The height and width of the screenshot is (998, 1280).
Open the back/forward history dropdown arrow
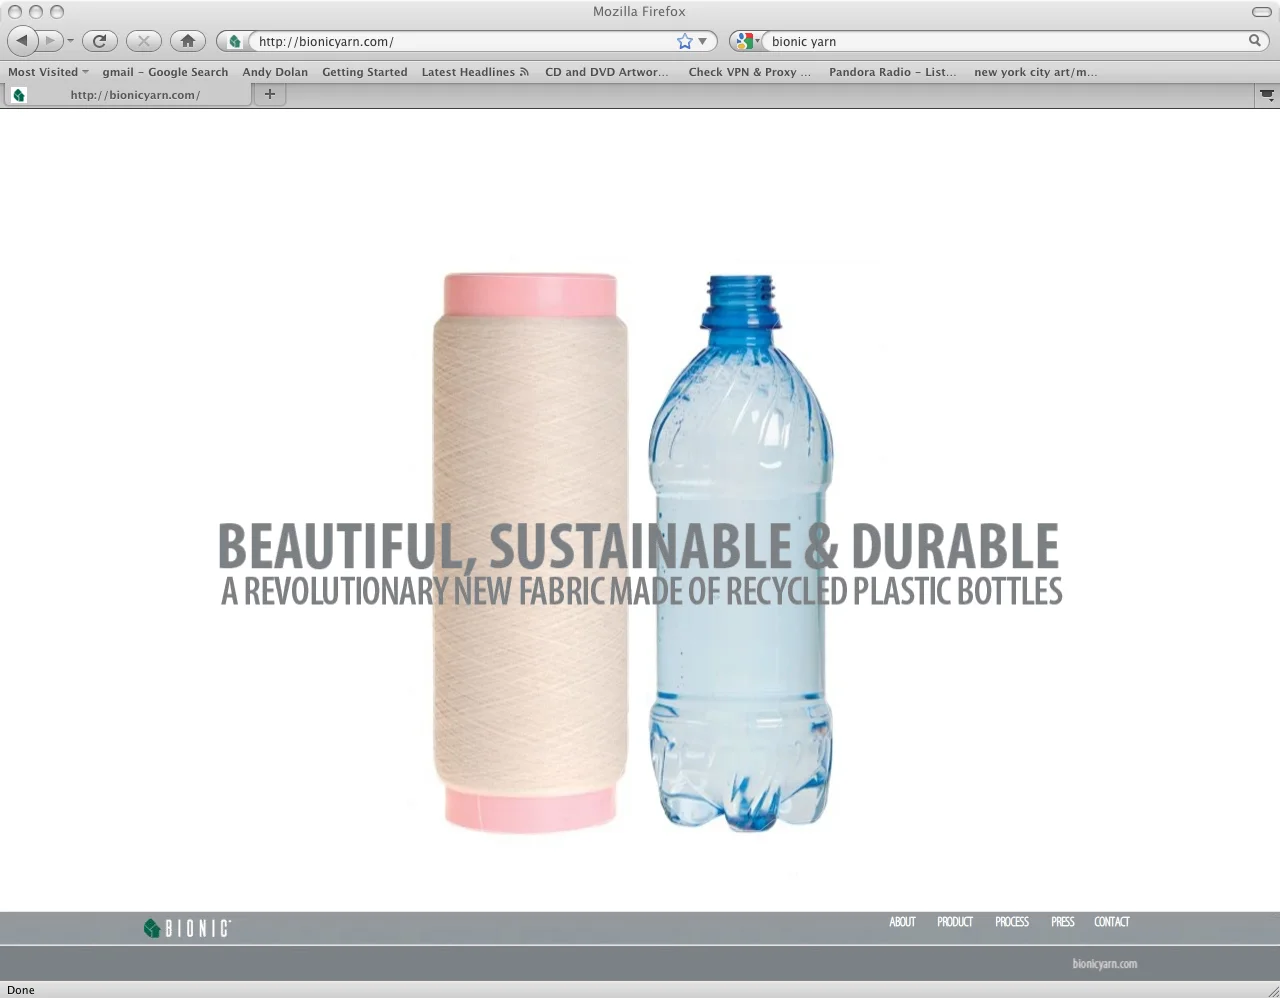70,41
